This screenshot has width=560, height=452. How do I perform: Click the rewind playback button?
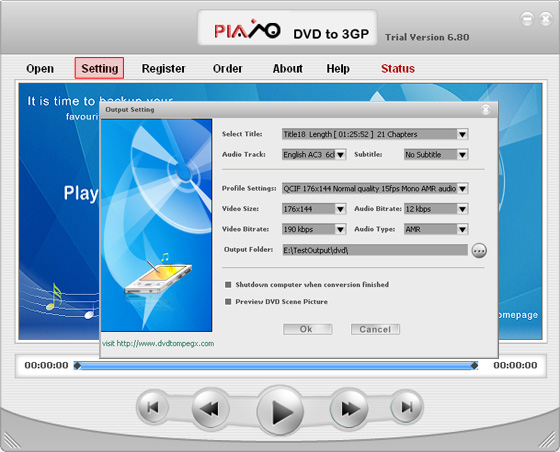coord(211,408)
